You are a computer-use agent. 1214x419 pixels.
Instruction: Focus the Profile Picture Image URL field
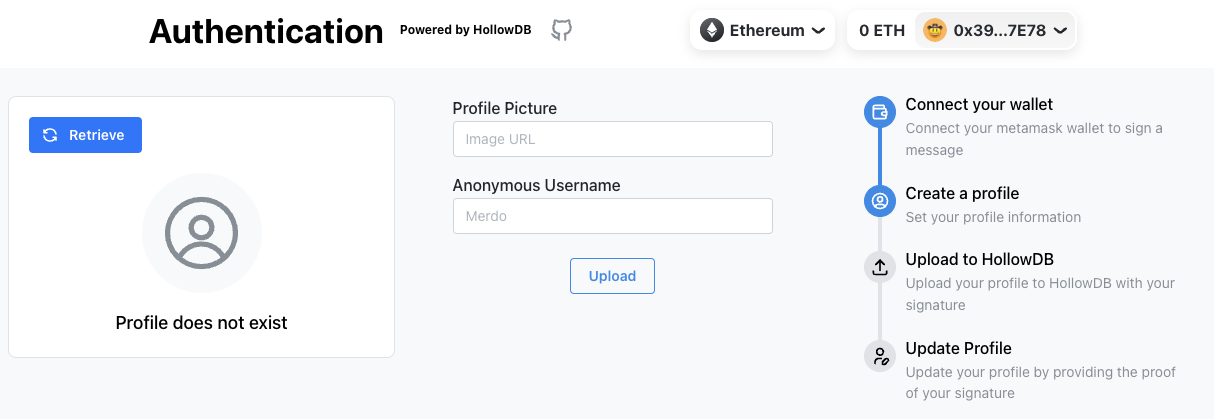coord(612,139)
